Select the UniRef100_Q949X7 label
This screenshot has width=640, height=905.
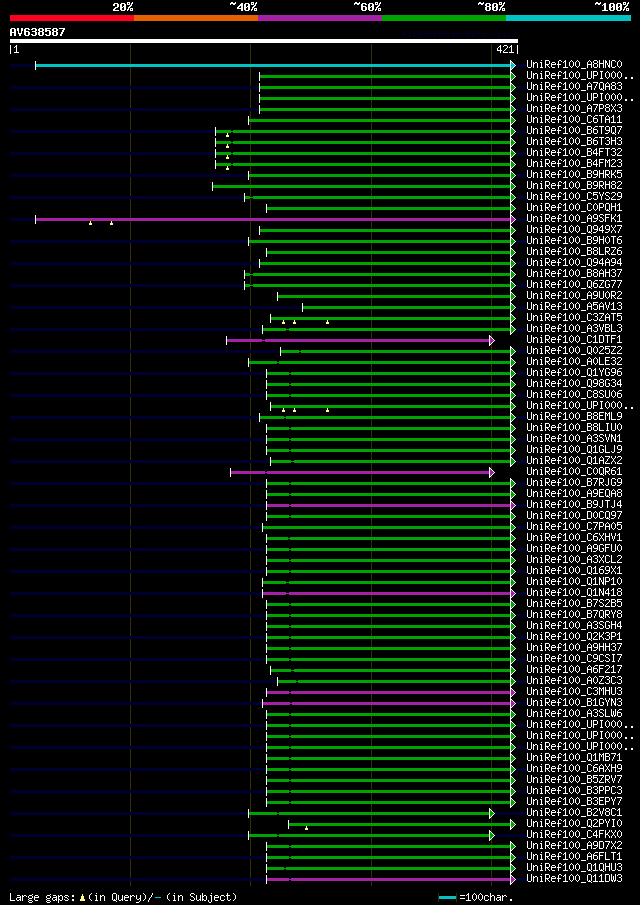tap(574, 230)
